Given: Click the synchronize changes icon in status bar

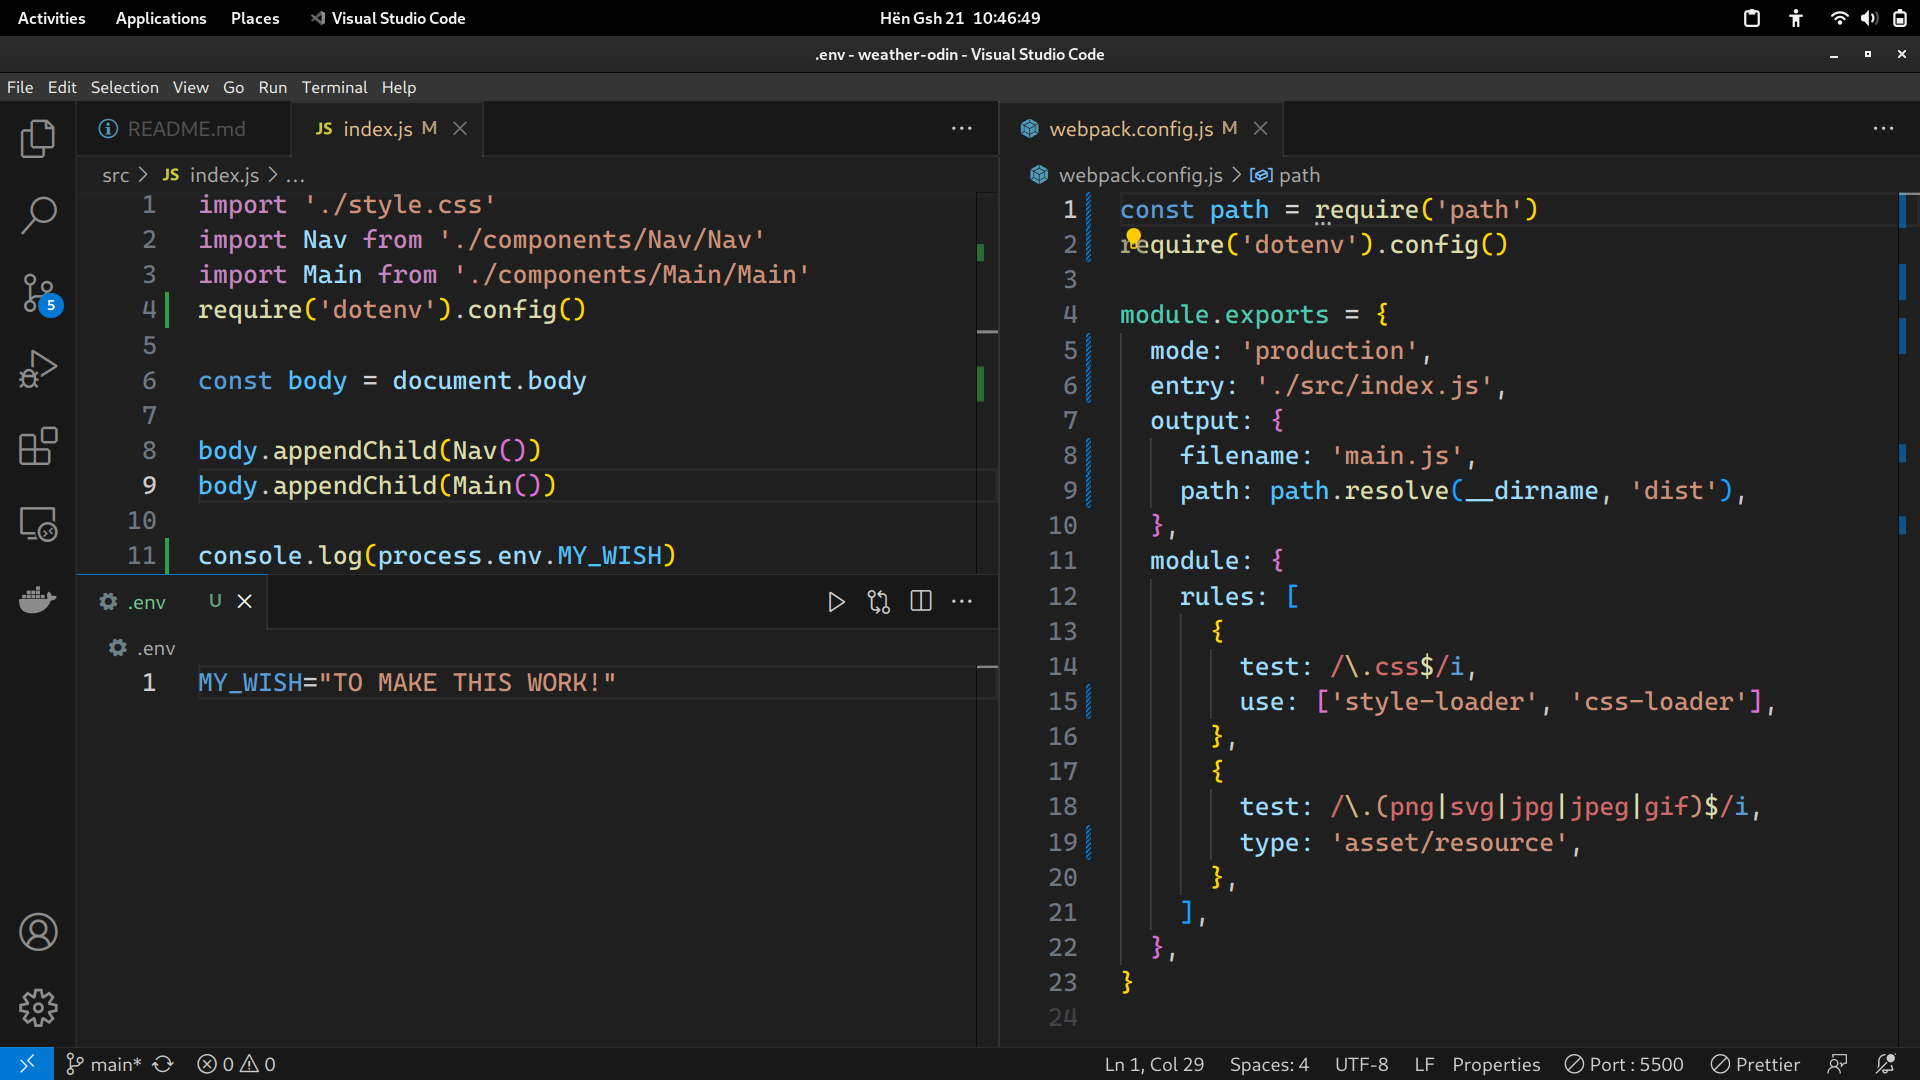Looking at the screenshot, I should click(x=163, y=1064).
